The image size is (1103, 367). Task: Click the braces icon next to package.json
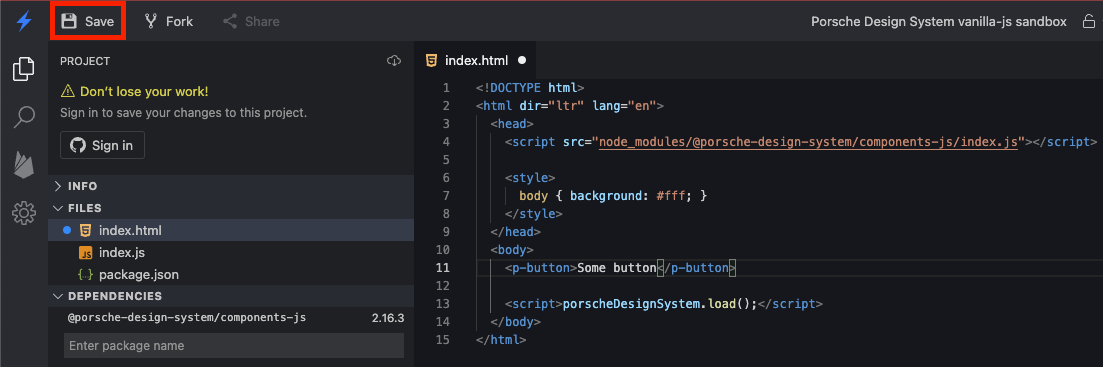point(85,274)
